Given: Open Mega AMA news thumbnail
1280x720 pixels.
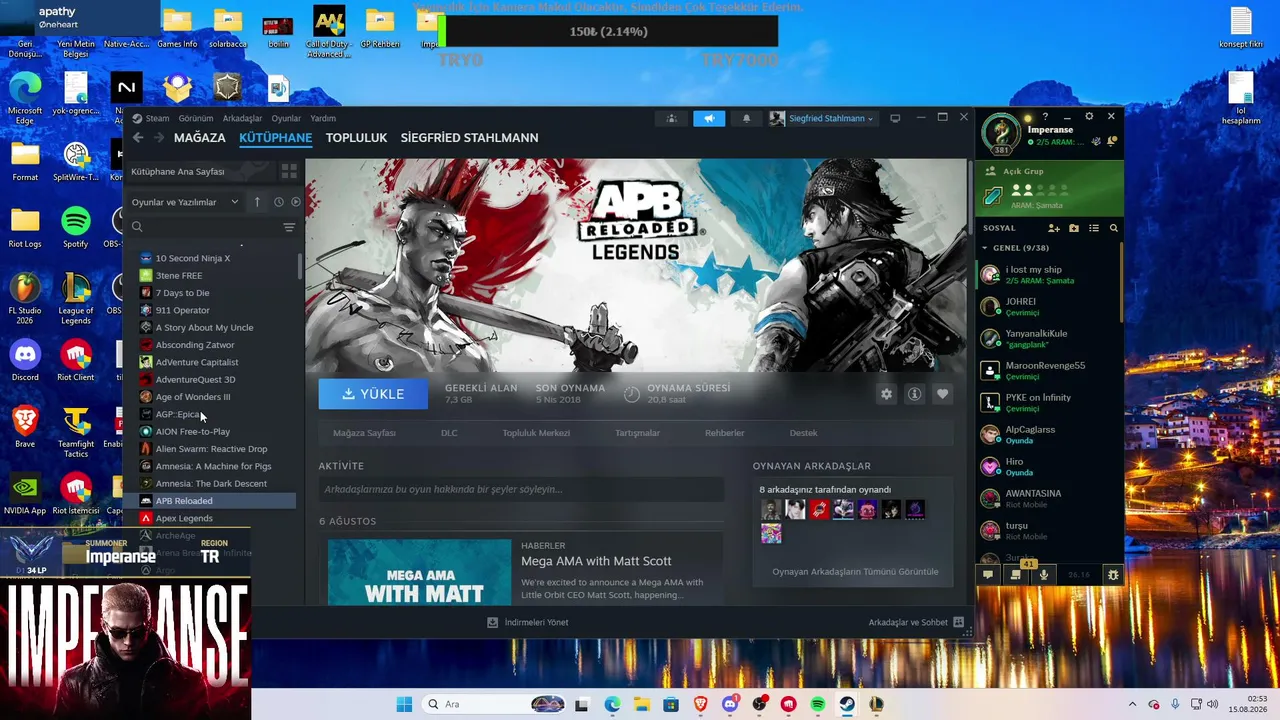Looking at the screenshot, I should click(x=419, y=572).
